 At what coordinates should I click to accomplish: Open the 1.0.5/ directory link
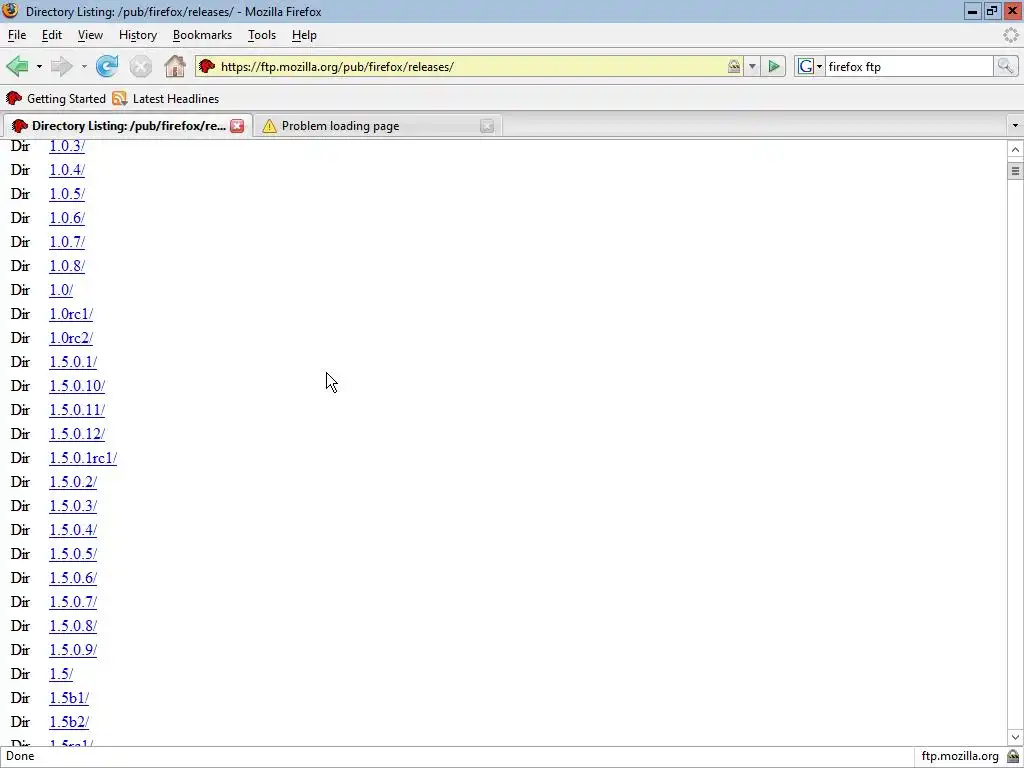click(x=67, y=194)
